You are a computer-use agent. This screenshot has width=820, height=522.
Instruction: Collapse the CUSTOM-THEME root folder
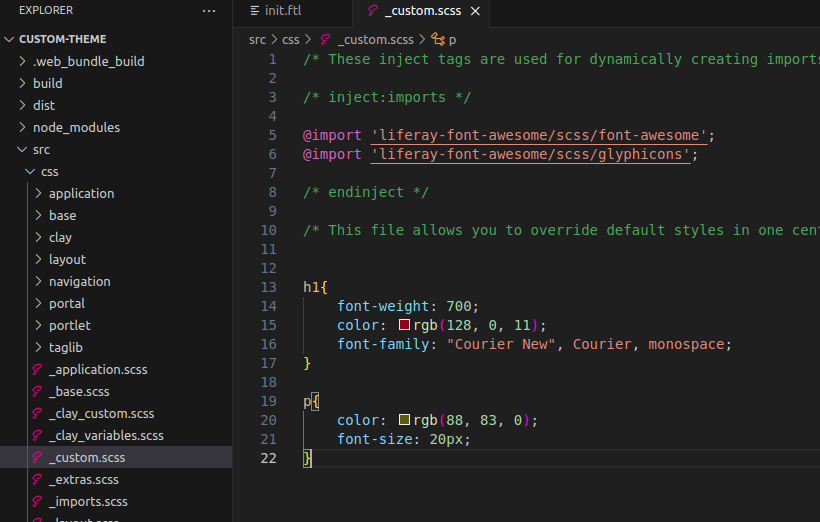click(x=9, y=39)
